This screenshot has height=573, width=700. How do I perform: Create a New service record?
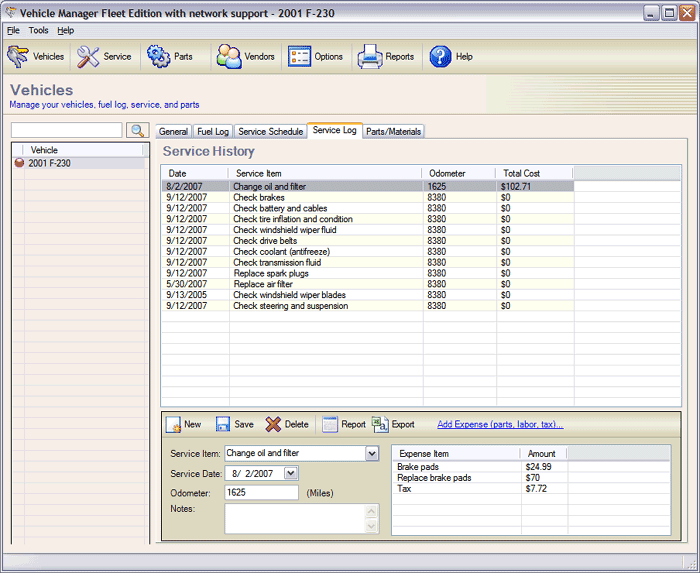pos(183,424)
